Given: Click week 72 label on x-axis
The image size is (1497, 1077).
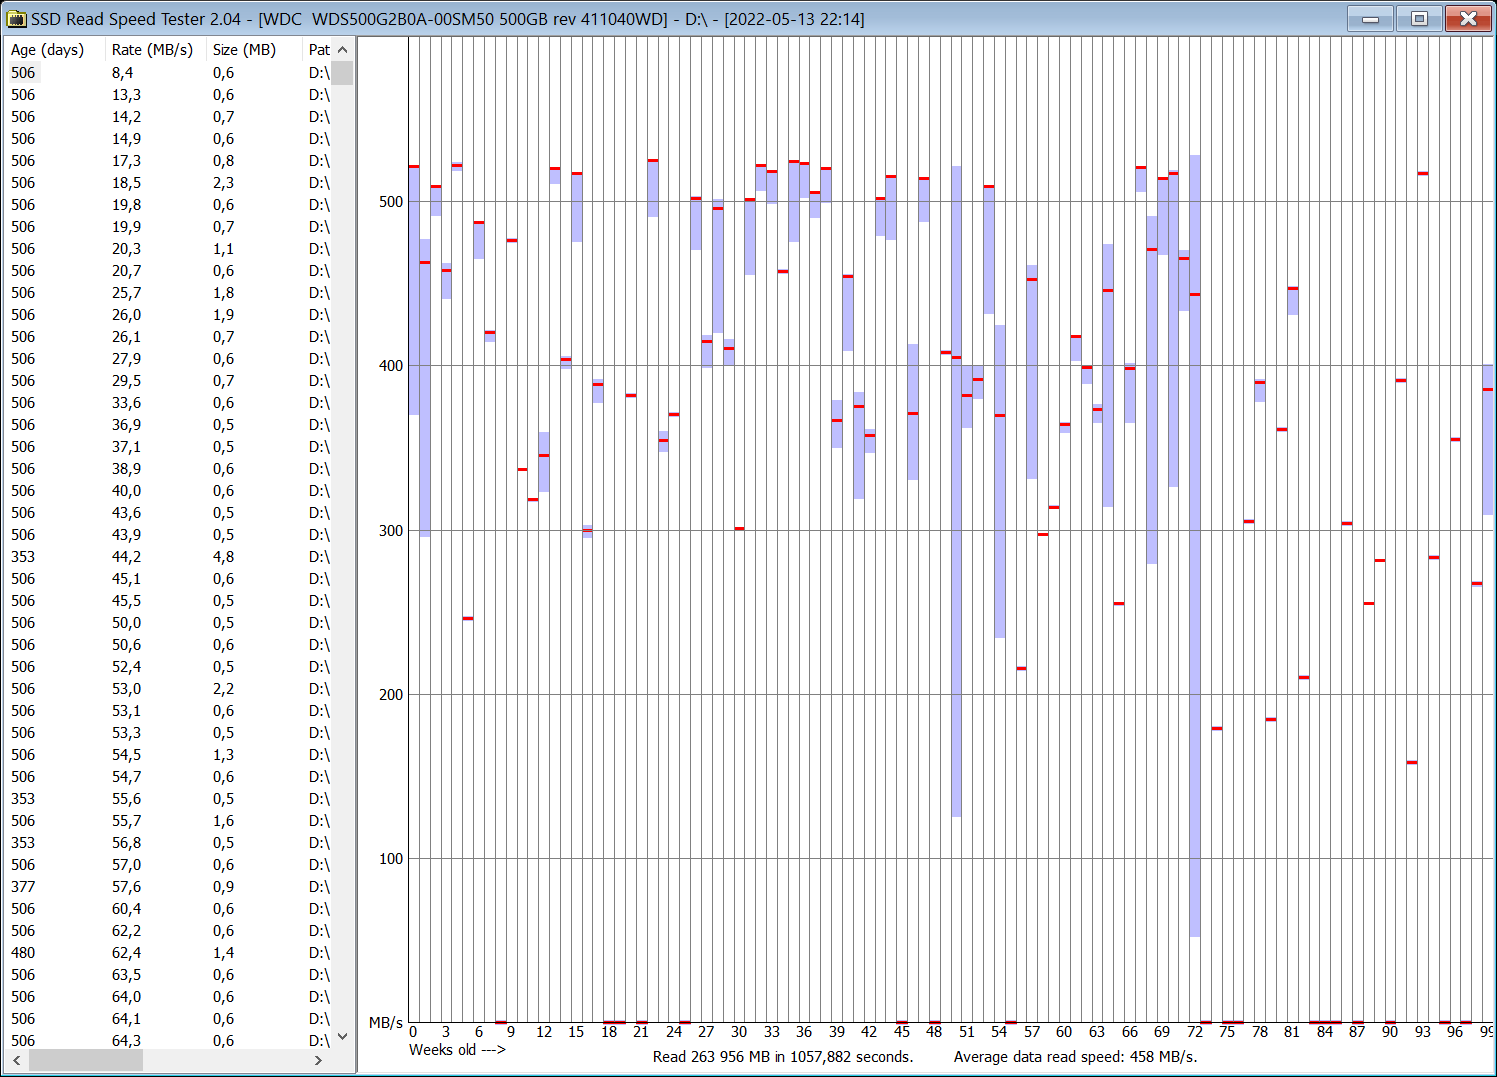Looking at the screenshot, I should pyautogui.click(x=1195, y=1032).
